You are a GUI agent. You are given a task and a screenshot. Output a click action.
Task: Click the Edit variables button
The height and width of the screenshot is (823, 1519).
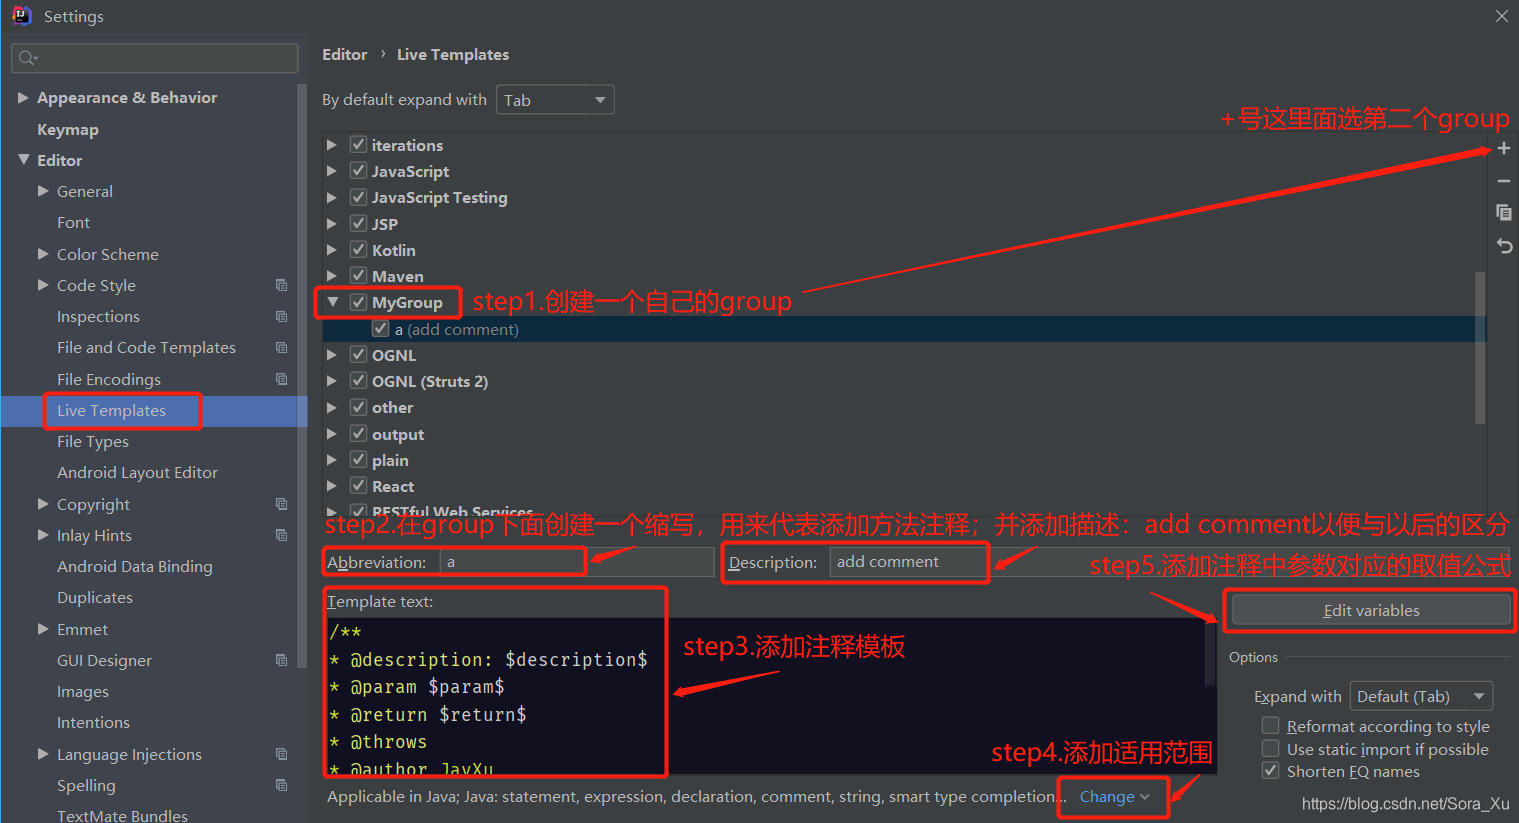(x=1371, y=610)
